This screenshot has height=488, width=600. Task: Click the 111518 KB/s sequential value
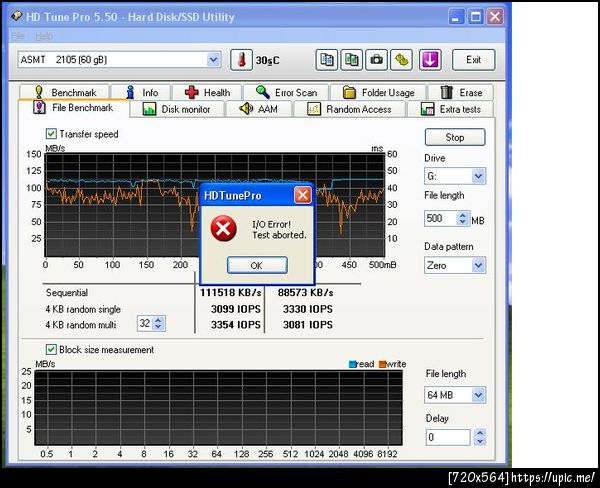pos(230,293)
